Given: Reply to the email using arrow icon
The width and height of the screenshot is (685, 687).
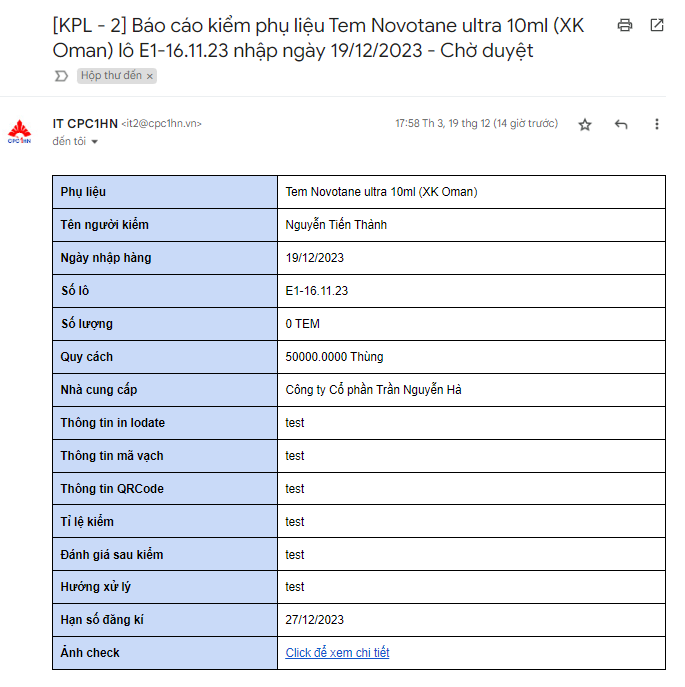Looking at the screenshot, I should click(x=621, y=124).
